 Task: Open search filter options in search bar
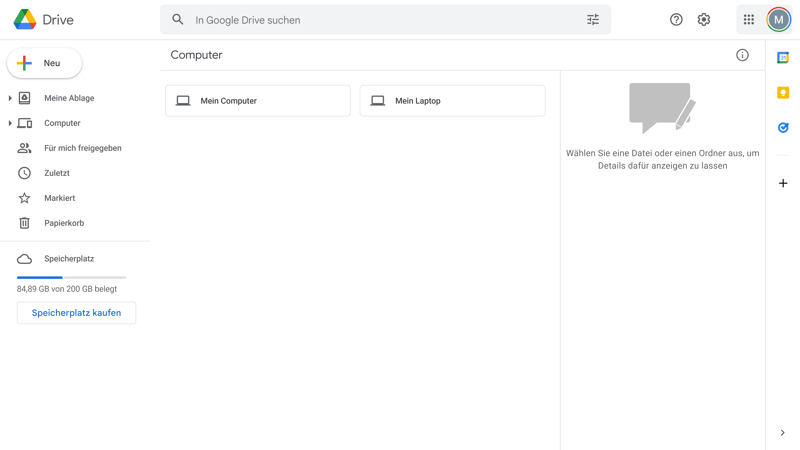click(593, 20)
